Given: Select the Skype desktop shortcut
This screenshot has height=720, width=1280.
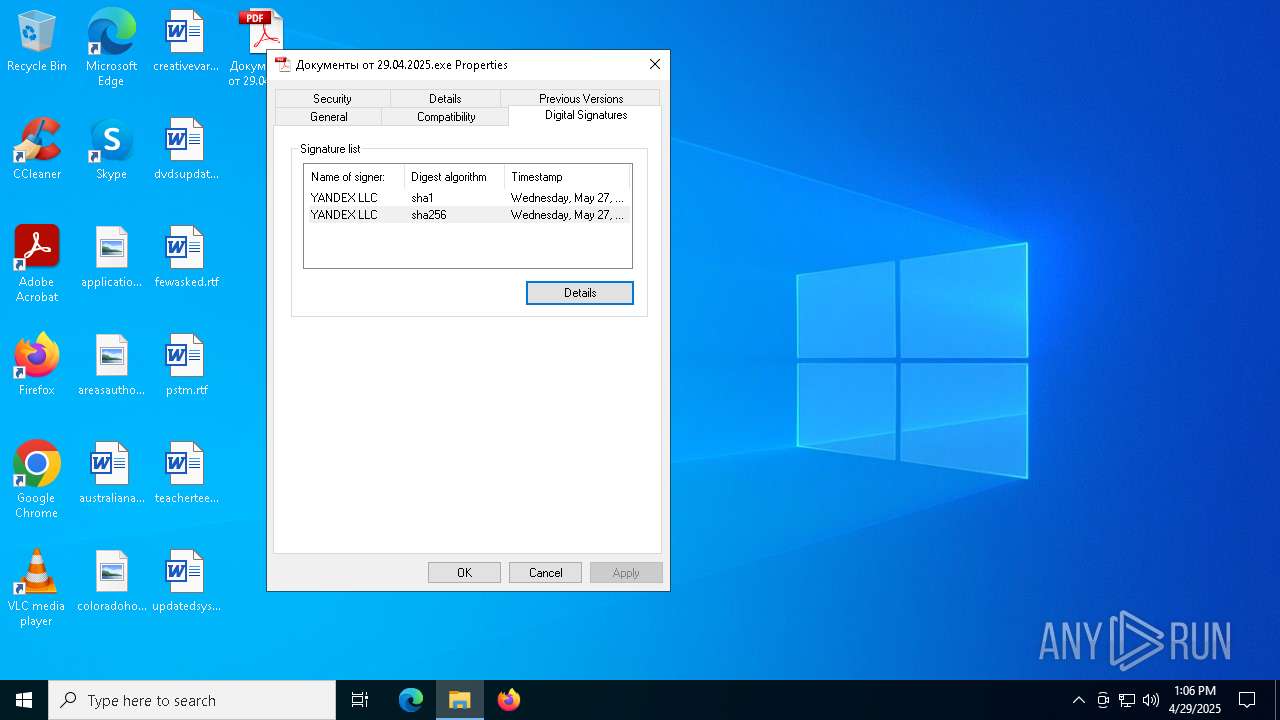Looking at the screenshot, I should click(111, 150).
